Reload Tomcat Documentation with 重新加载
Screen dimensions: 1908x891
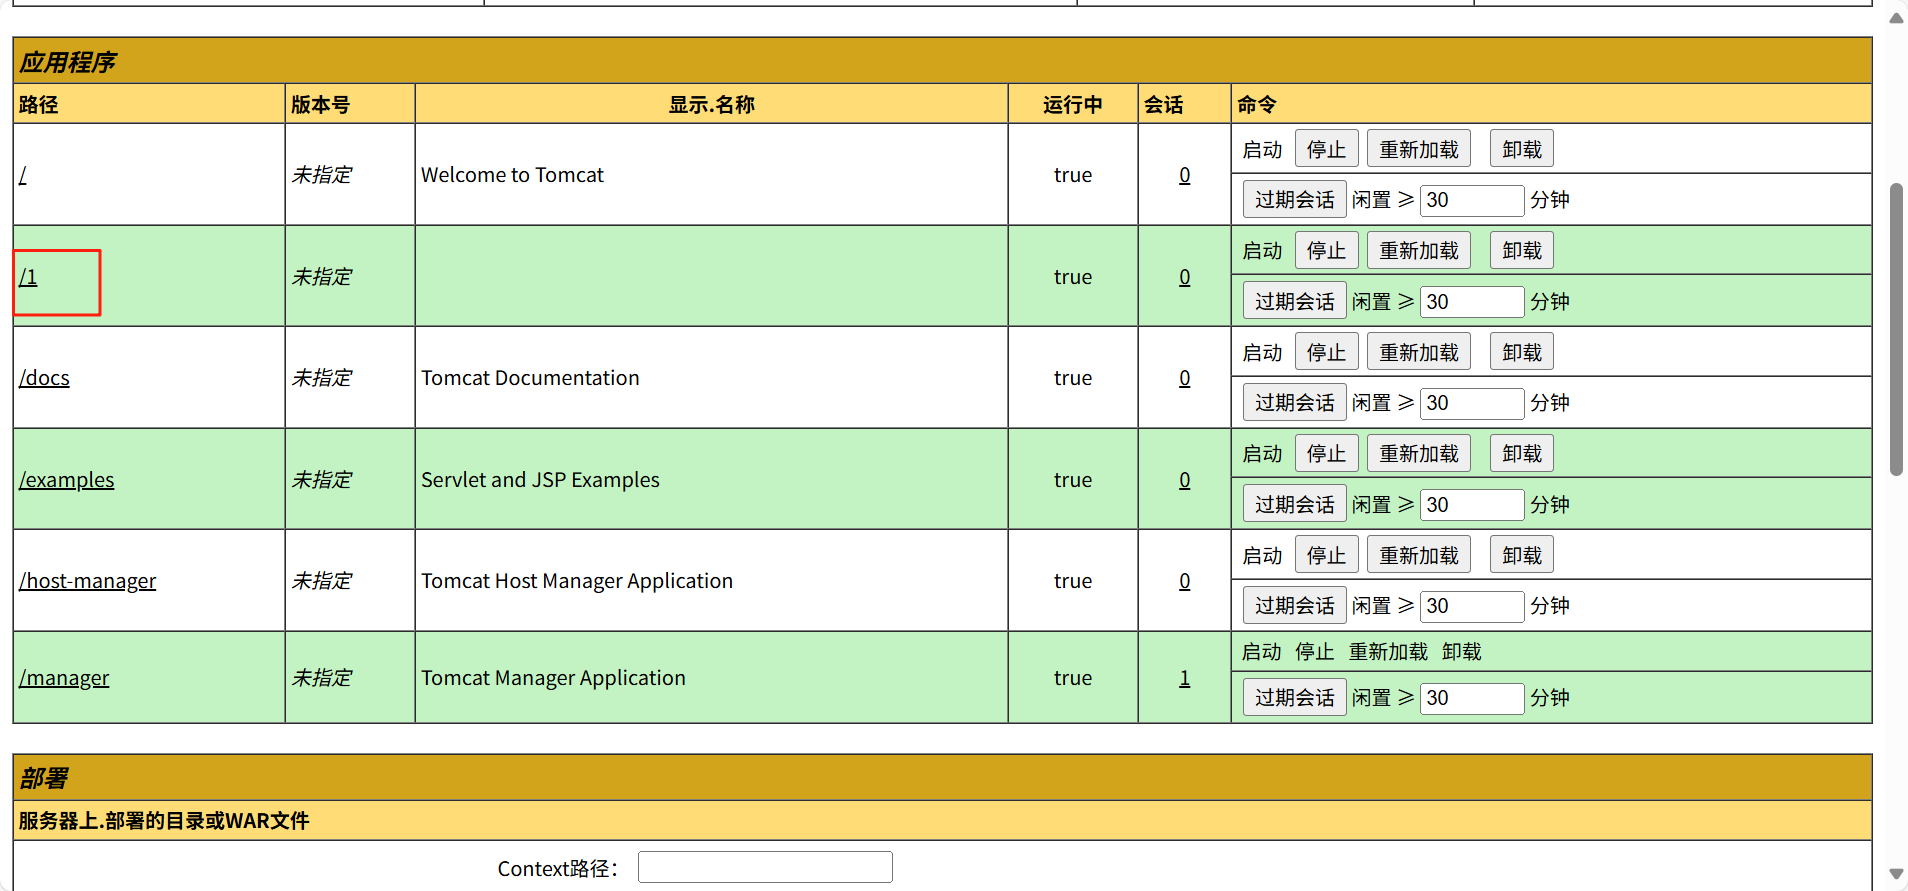click(x=1419, y=352)
